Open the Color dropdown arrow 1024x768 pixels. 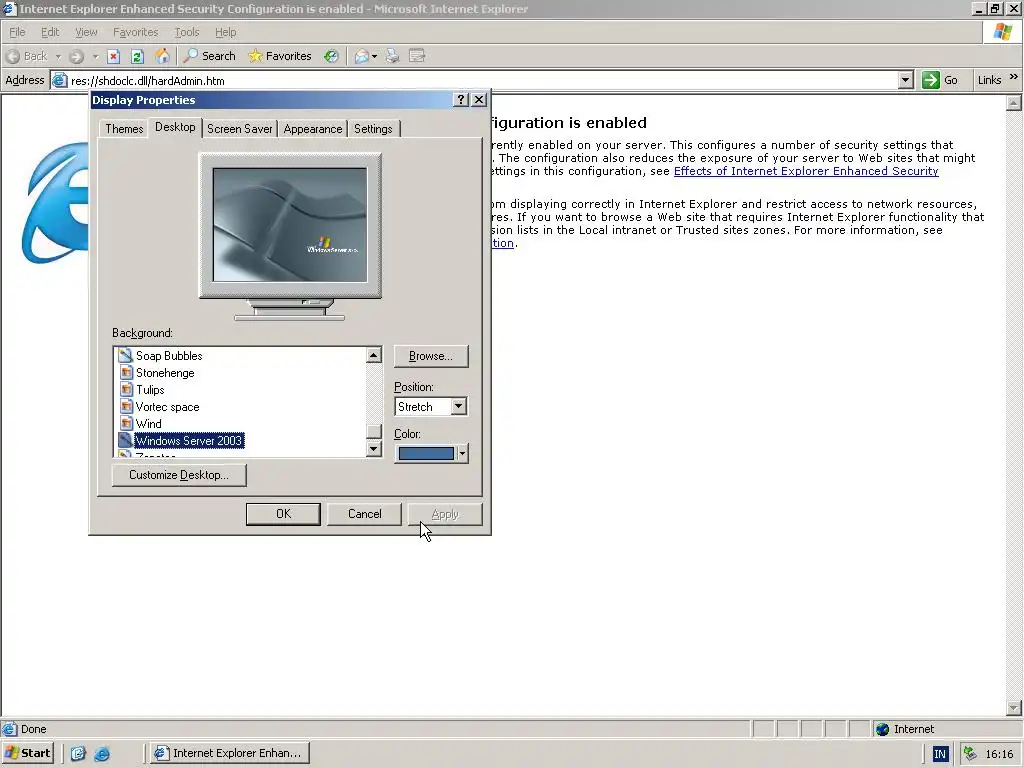(462, 453)
